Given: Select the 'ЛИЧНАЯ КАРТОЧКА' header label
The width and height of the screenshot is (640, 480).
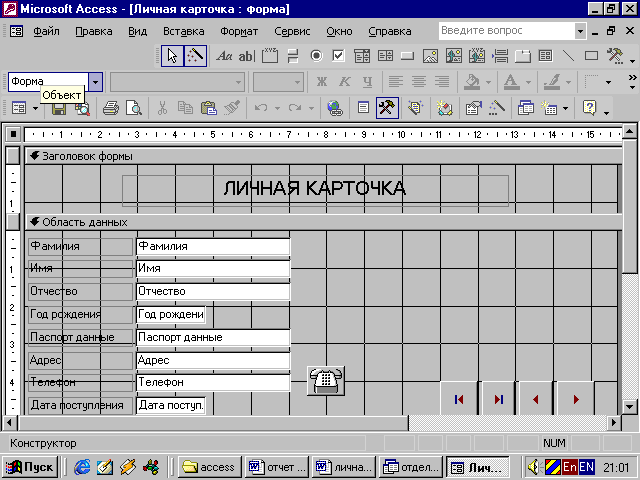Looking at the screenshot, I should click(x=314, y=188).
